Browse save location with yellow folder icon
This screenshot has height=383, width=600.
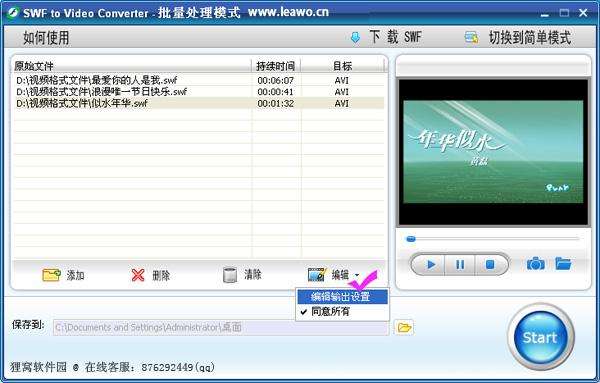[x=404, y=328]
